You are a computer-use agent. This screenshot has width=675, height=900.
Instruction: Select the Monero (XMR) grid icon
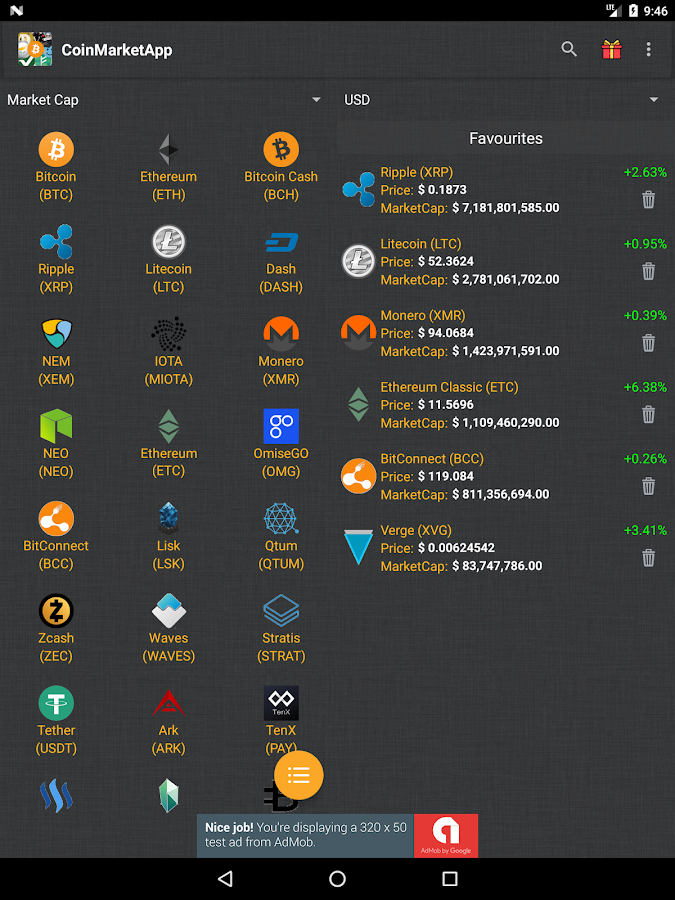tap(281, 334)
